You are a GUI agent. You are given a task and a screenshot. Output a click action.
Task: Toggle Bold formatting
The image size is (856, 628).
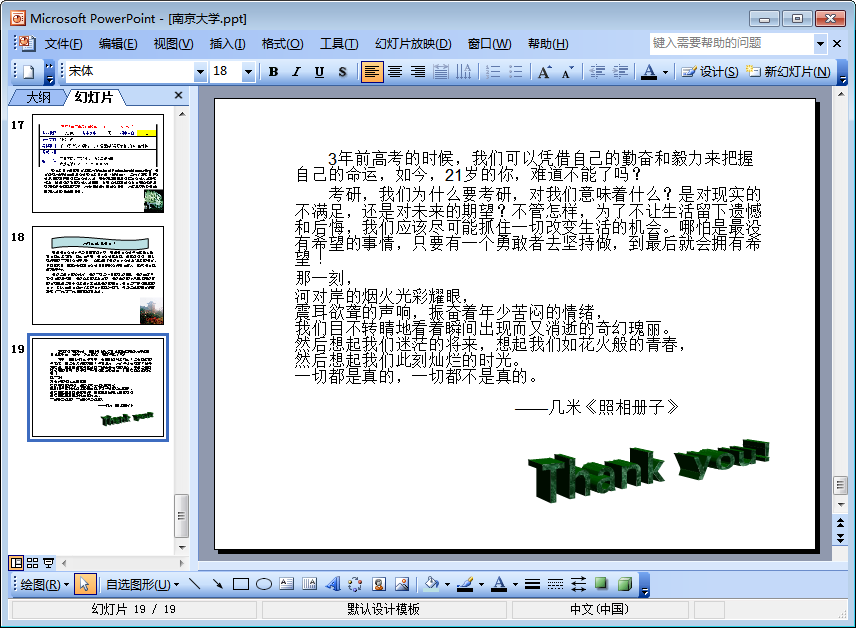point(274,72)
